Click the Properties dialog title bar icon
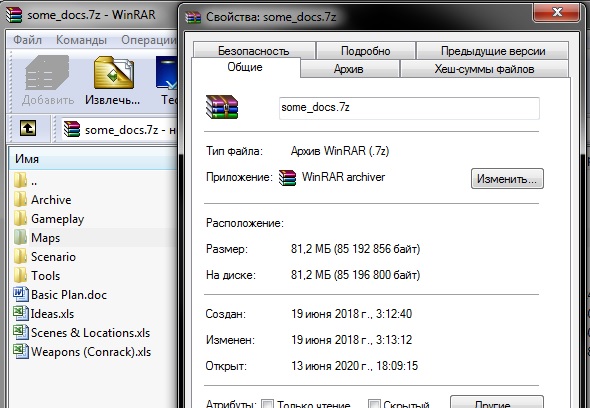Image resolution: width=590 pixels, height=408 pixels. coord(193,17)
